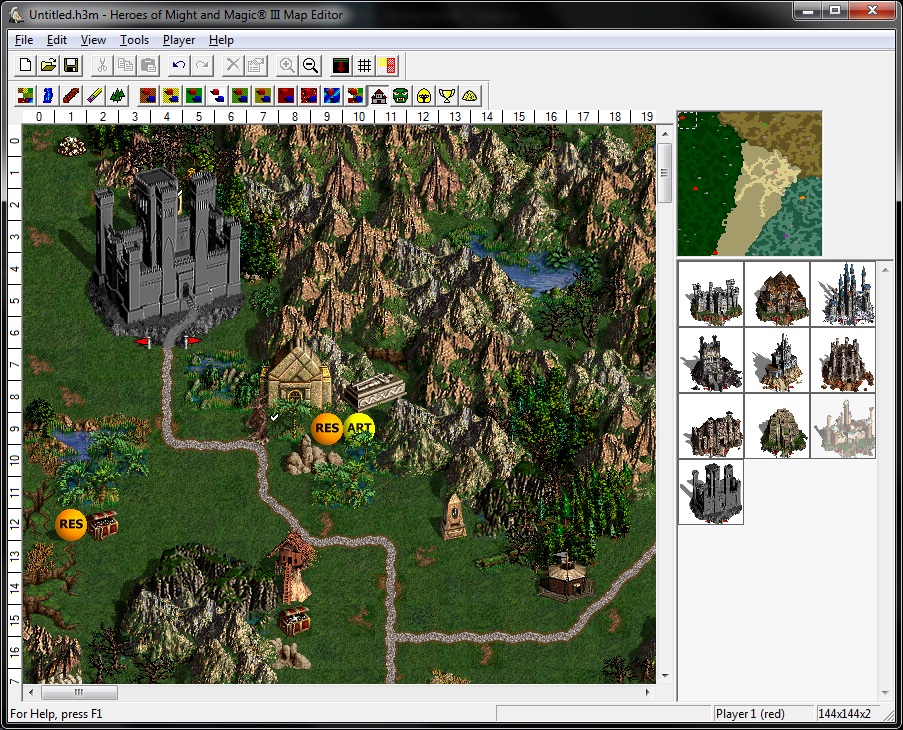Select the Monsters palette green face icon
This screenshot has width=903, height=730.
(x=401, y=96)
